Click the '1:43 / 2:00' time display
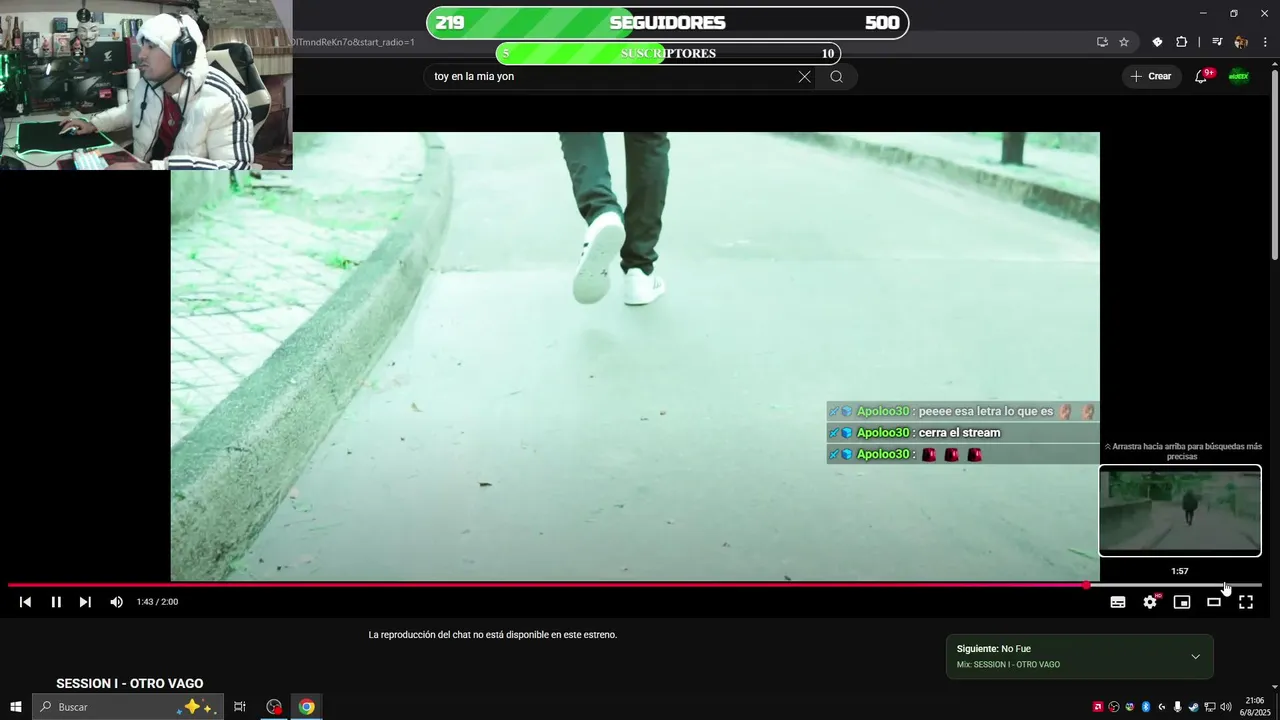Screen dimensions: 1280x720 (x=157, y=602)
